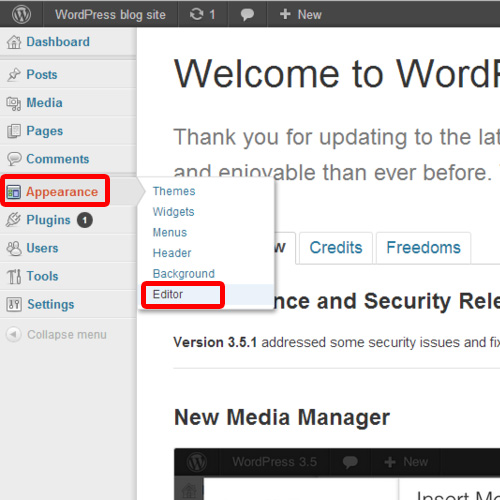Open the Posts menu
Image resolution: width=500 pixels, height=500 pixels.
tap(42, 75)
